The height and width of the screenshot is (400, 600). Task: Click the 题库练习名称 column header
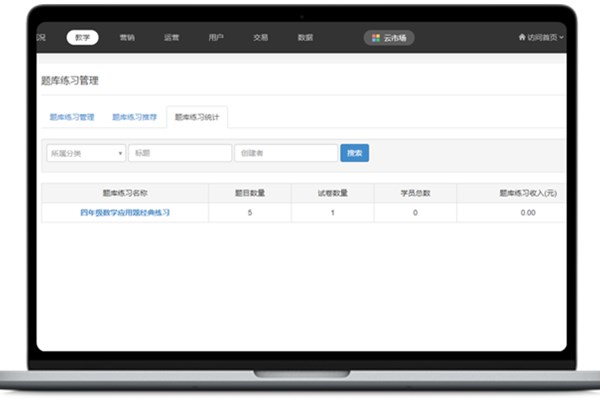coord(125,193)
